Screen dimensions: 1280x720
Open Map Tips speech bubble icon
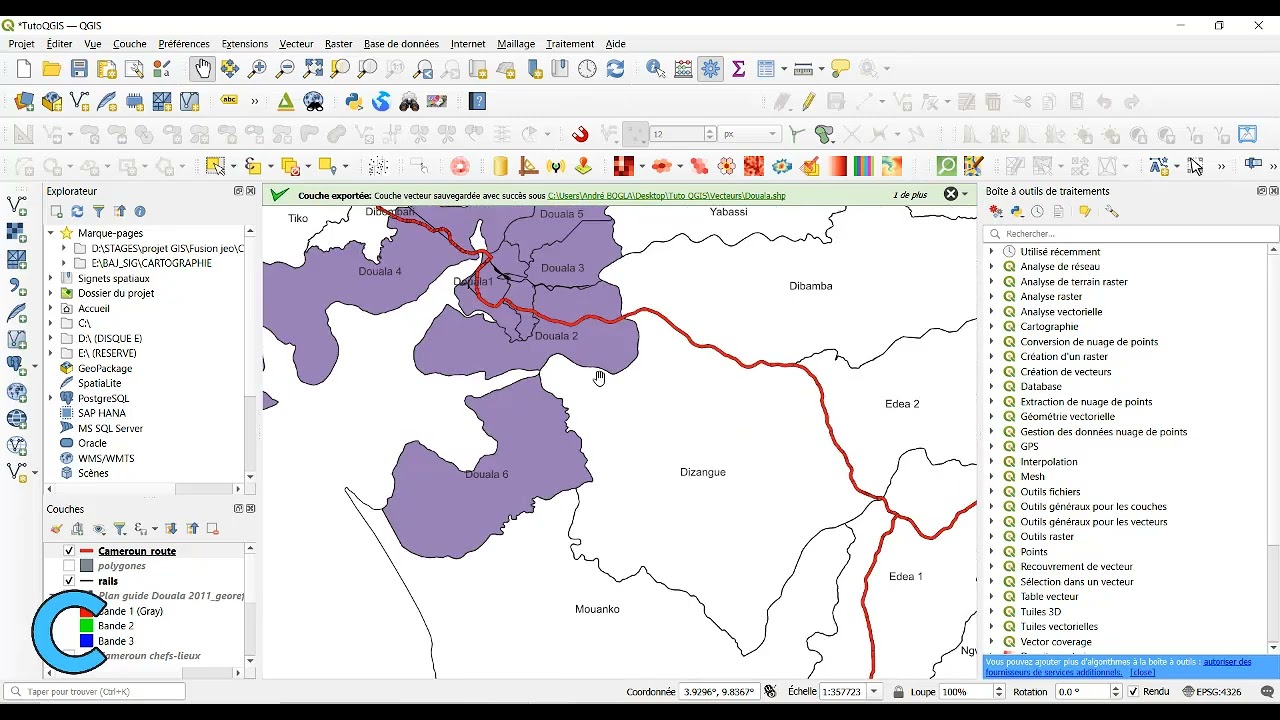[x=841, y=69]
